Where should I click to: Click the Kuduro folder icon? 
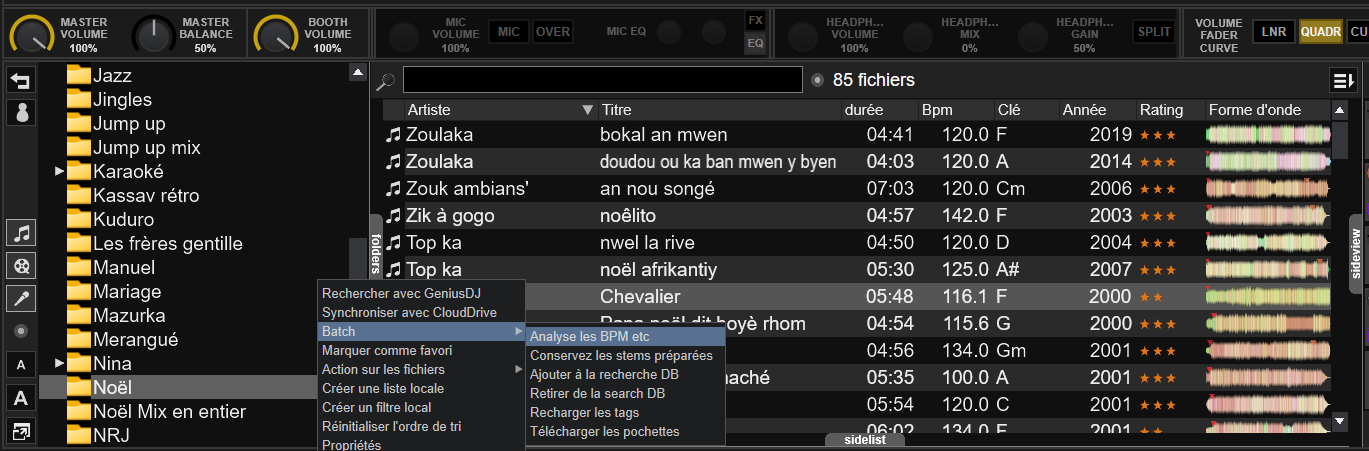pos(78,219)
